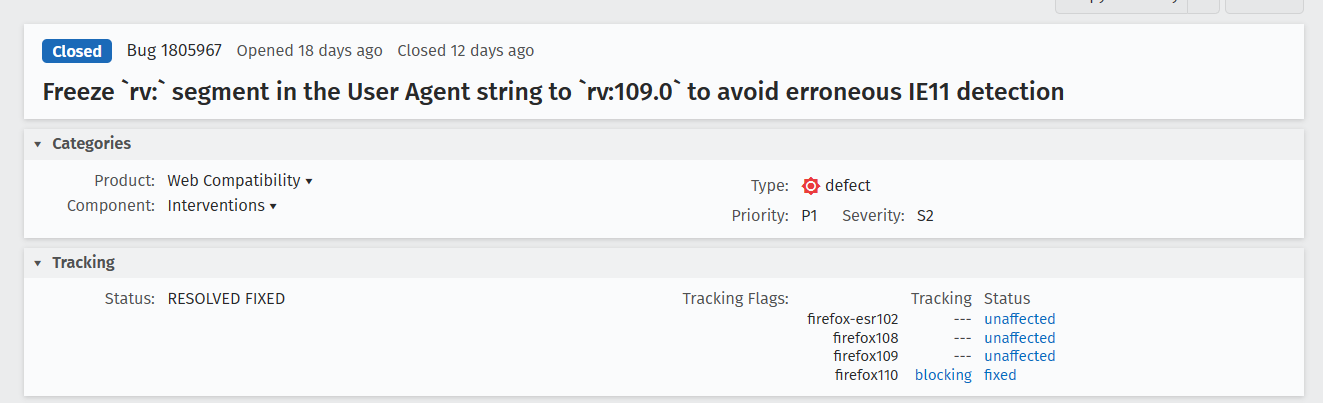The height and width of the screenshot is (403, 1323).
Task: Open the firefox110 blocking tracking link
Action: click(x=943, y=375)
